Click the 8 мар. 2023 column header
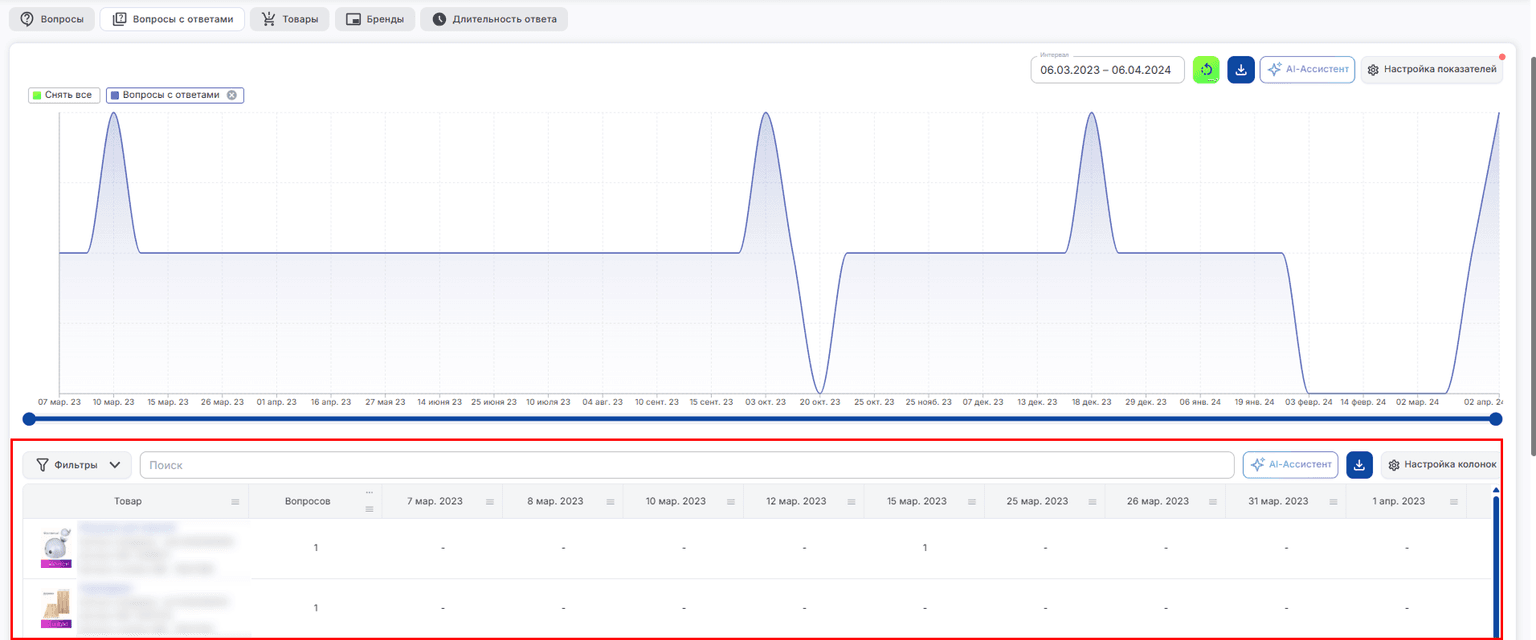The image size is (1536, 640). [555, 501]
